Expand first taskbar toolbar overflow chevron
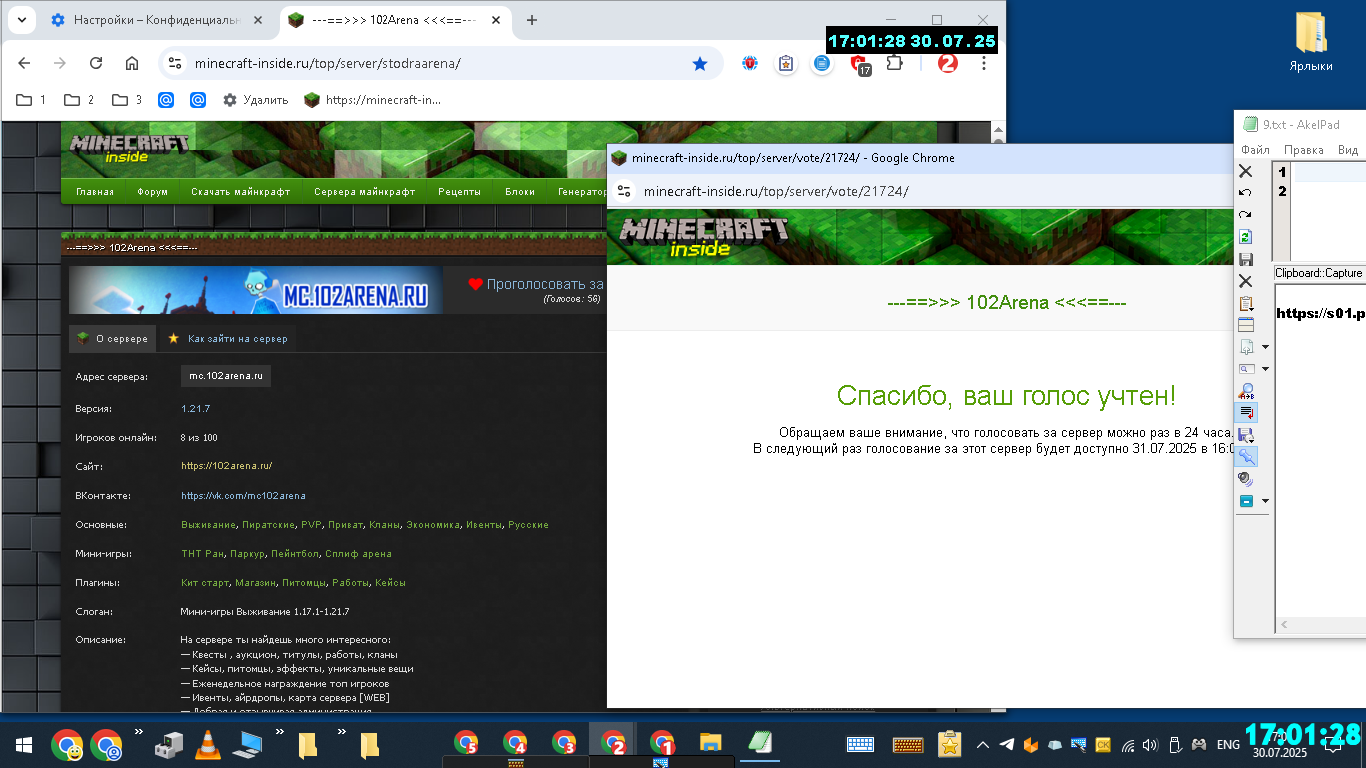This screenshot has width=1366, height=768. tap(139, 733)
